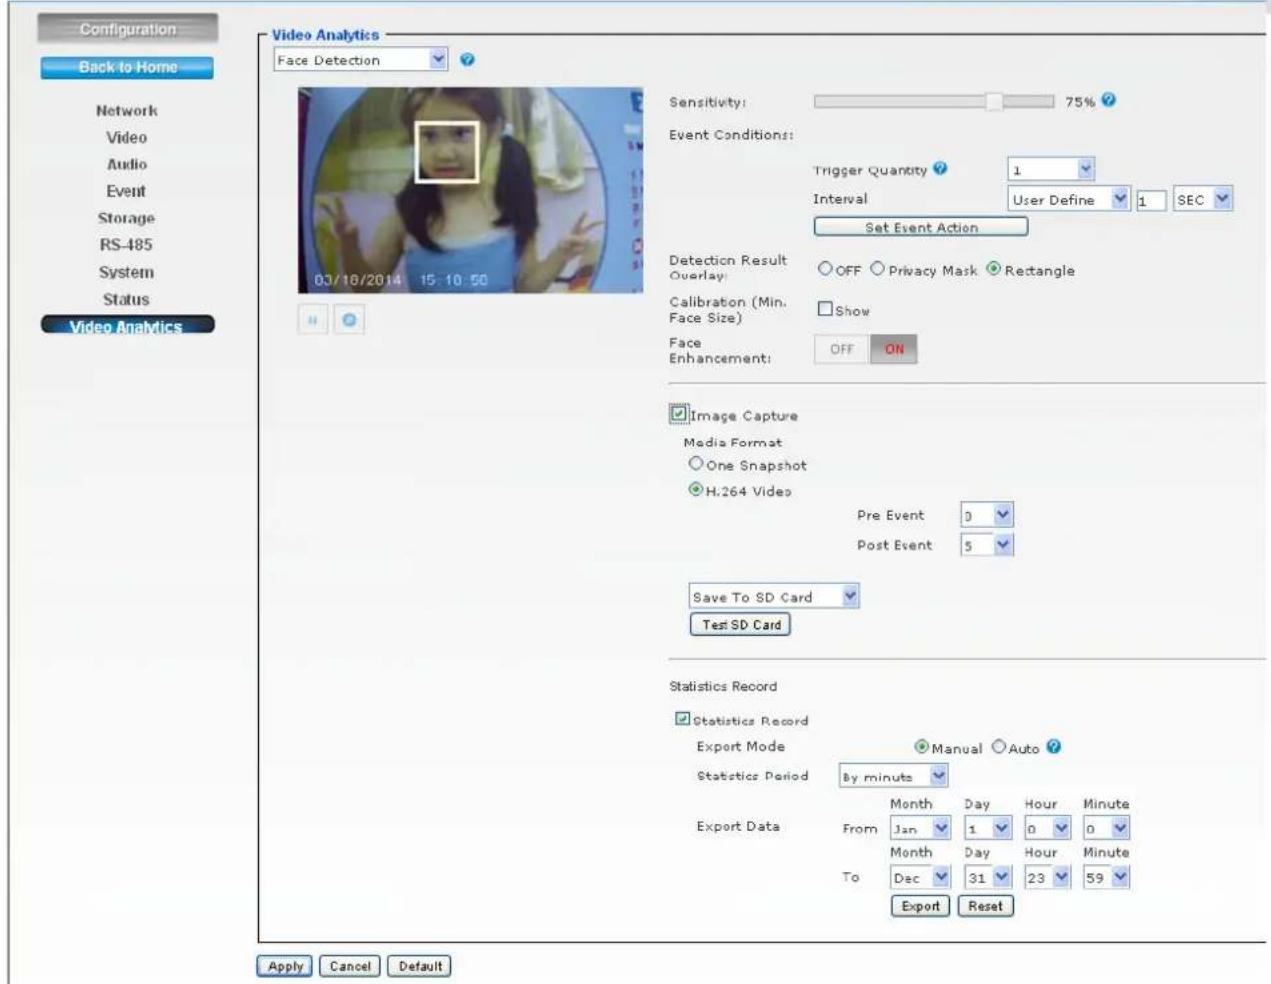This screenshot has height=984, width=1271.
Task: Click the Reset button
Action: click(985, 906)
